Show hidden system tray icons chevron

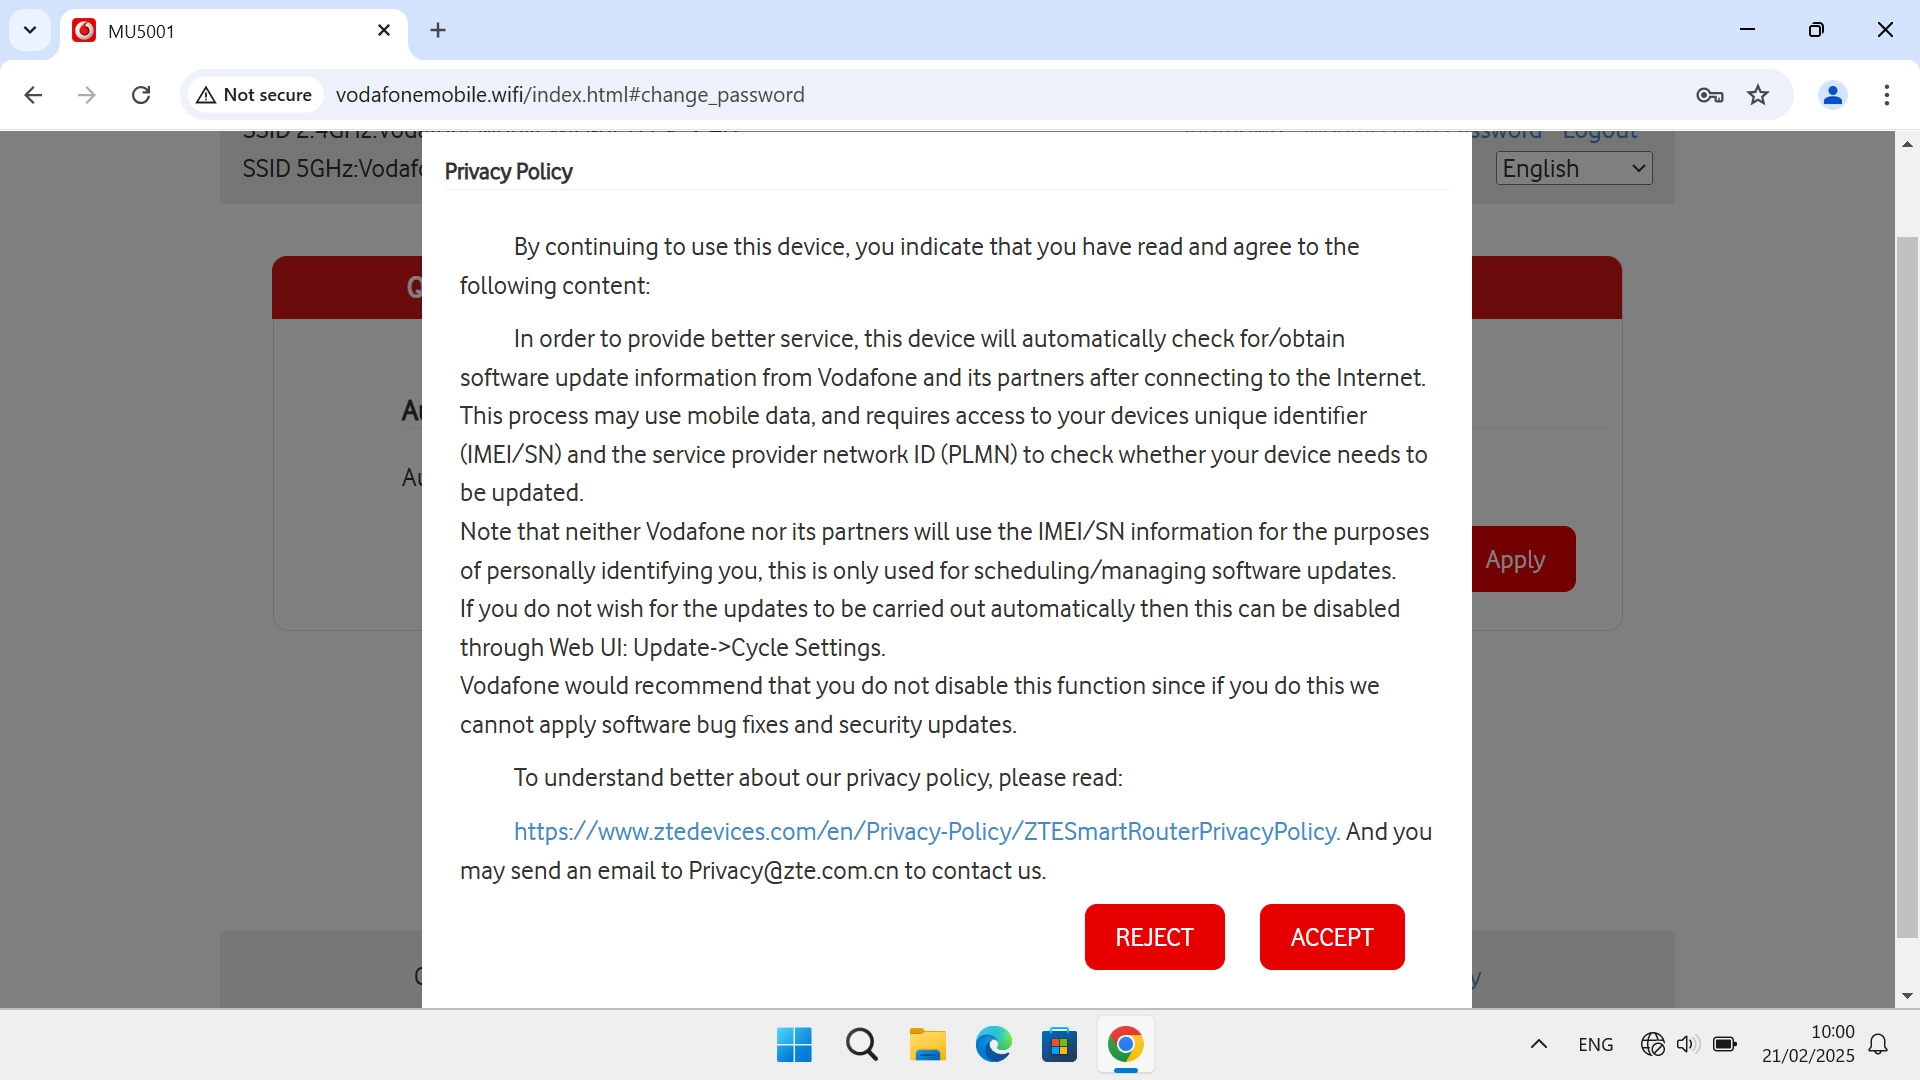click(1538, 1044)
